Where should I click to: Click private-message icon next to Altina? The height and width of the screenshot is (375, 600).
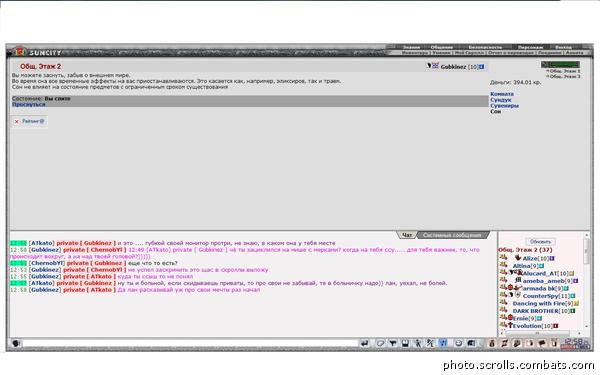point(503,265)
